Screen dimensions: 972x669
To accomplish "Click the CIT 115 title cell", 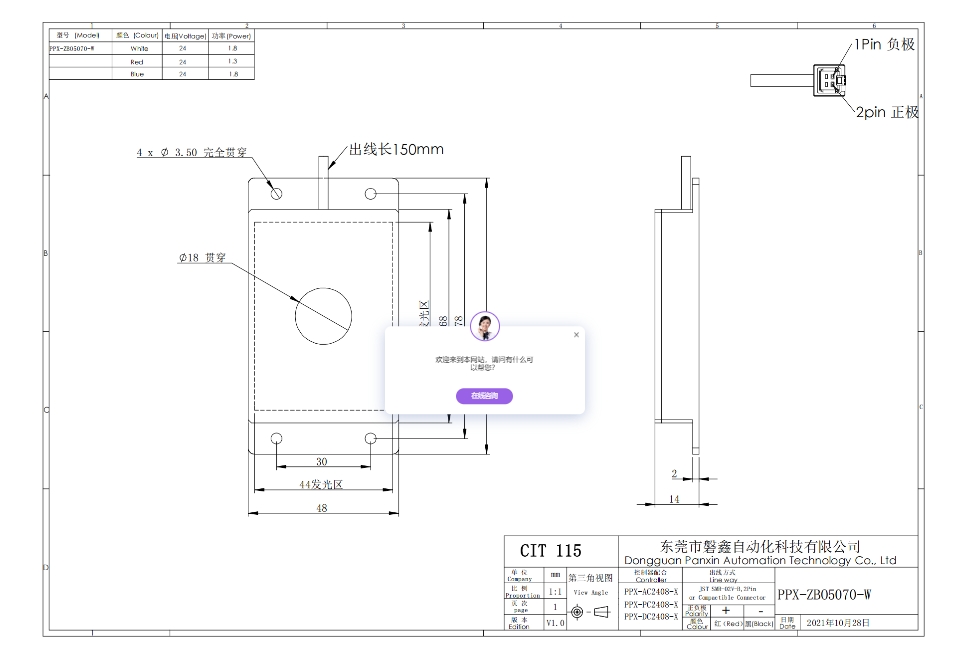I will (550, 551).
